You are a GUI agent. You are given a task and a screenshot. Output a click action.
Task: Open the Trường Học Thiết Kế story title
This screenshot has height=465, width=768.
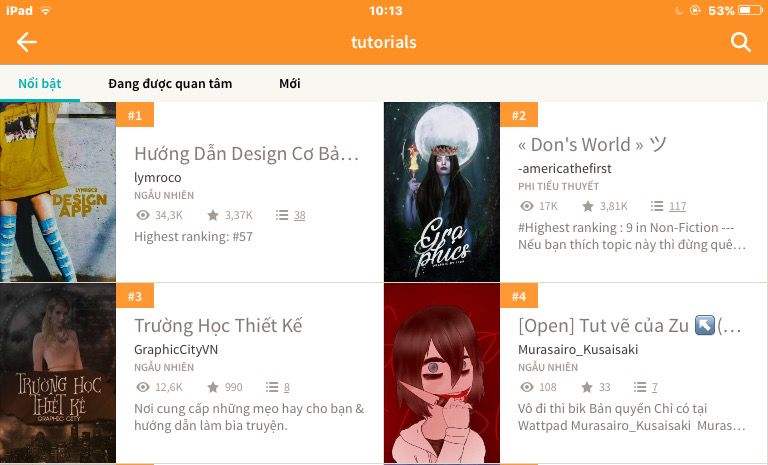pyautogui.click(x=218, y=325)
